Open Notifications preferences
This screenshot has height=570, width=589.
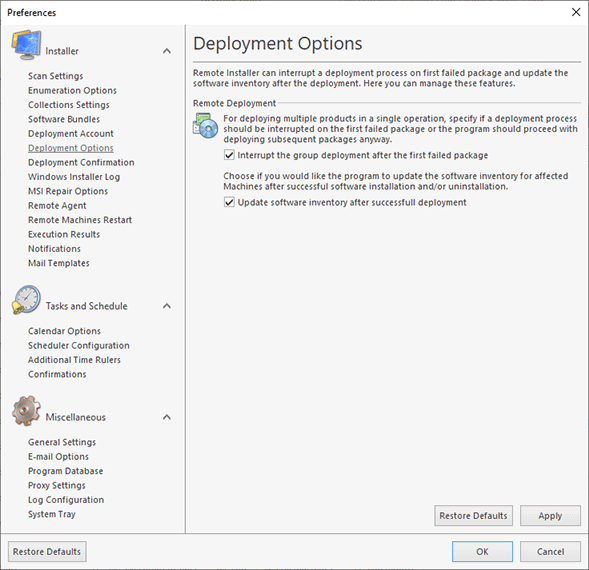pos(54,249)
